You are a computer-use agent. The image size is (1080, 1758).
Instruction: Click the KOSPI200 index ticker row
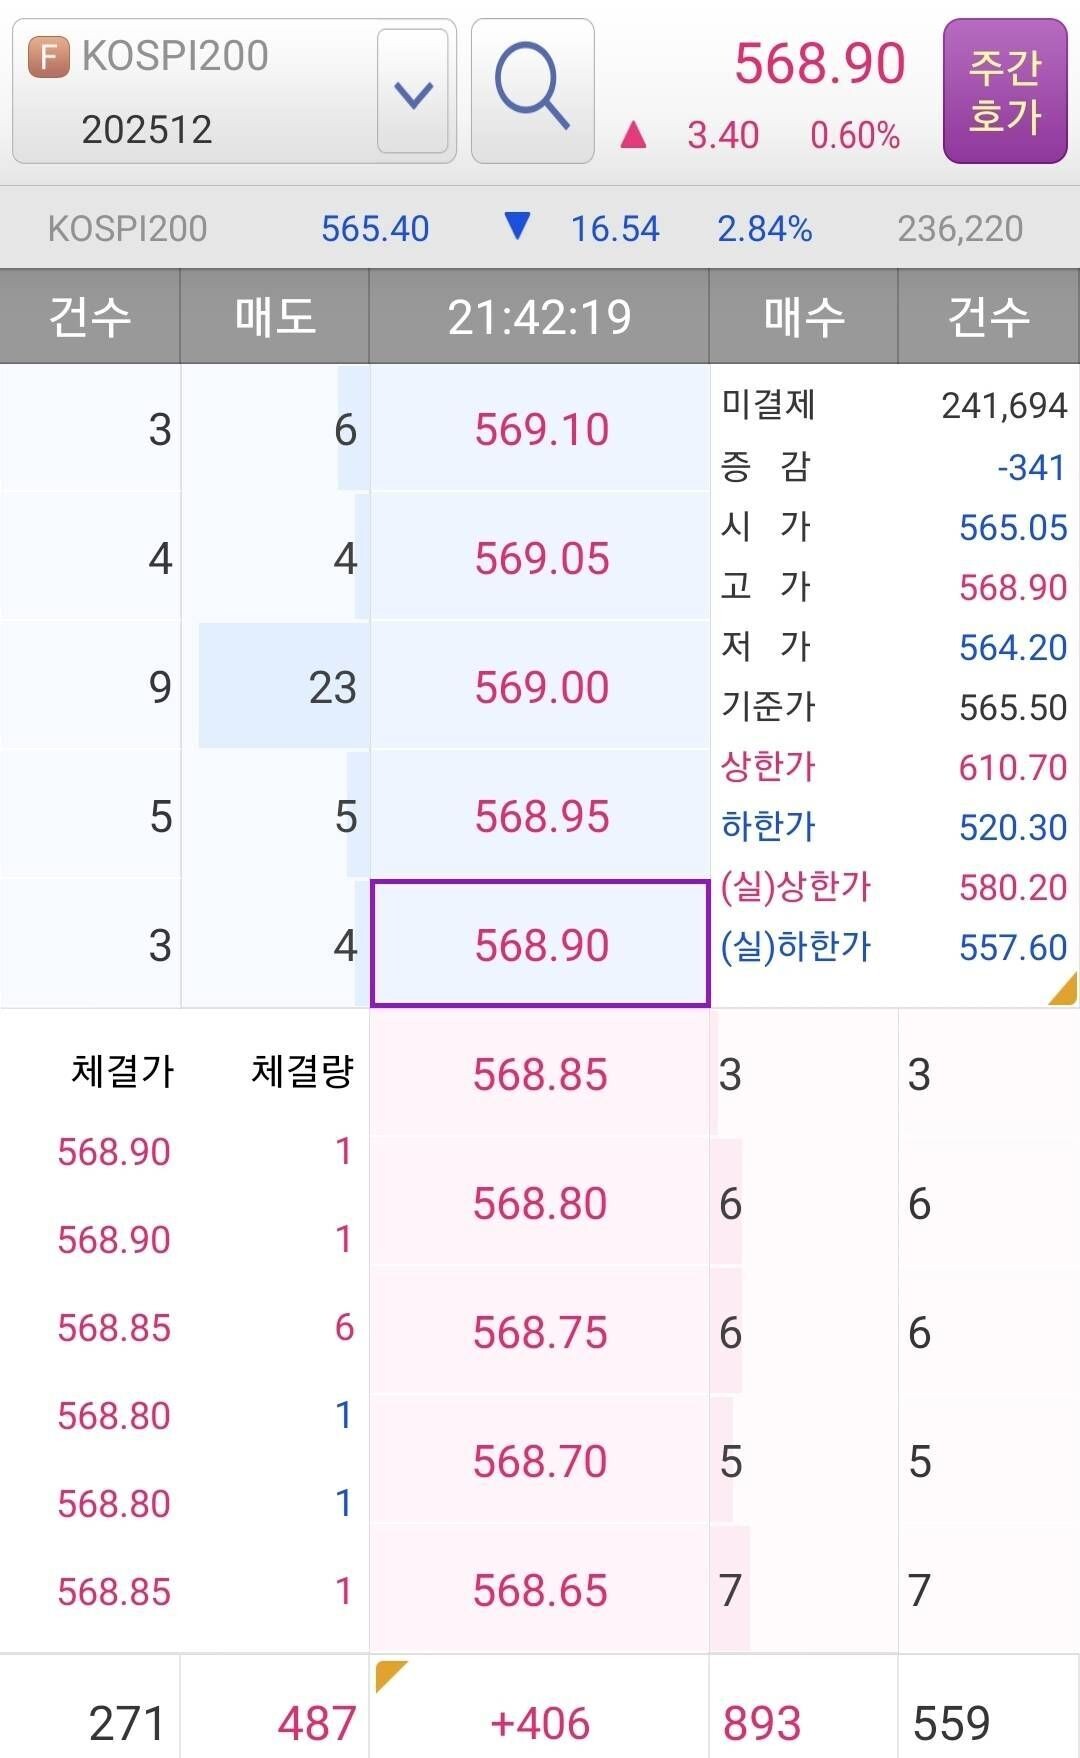(x=127, y=228)
